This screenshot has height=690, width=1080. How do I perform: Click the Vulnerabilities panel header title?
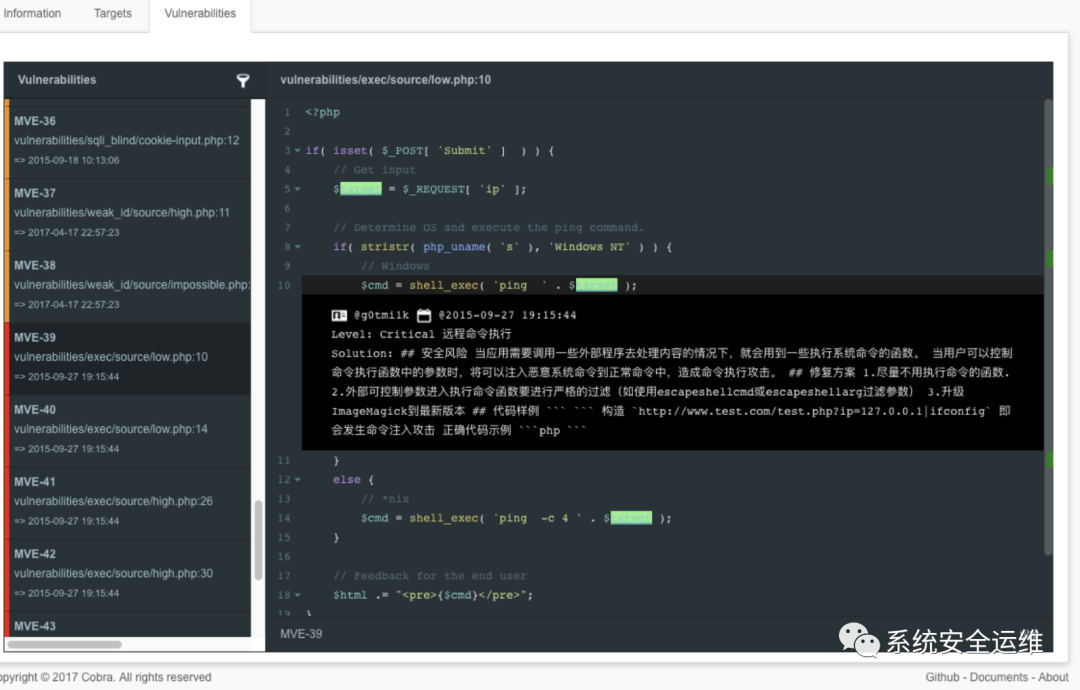pyautogui.click(x=56, y=80)
